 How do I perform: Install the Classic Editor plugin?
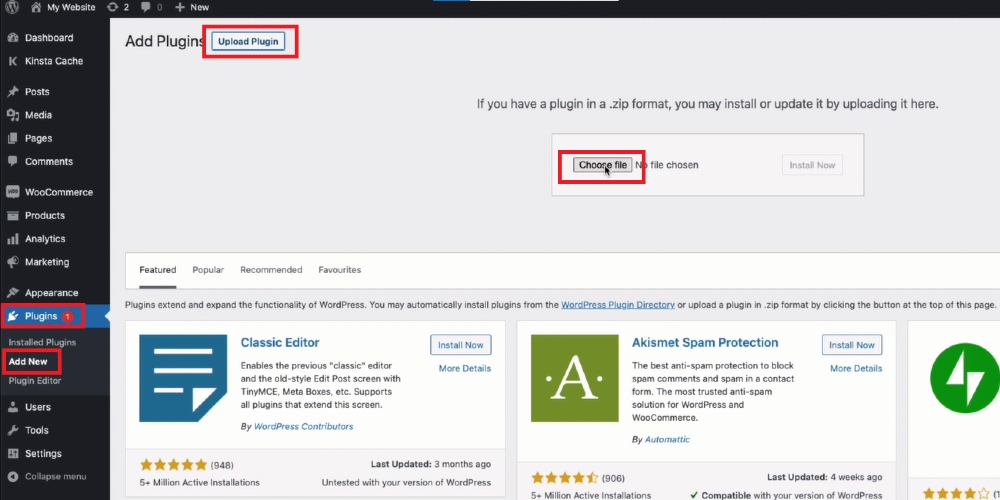460,345
